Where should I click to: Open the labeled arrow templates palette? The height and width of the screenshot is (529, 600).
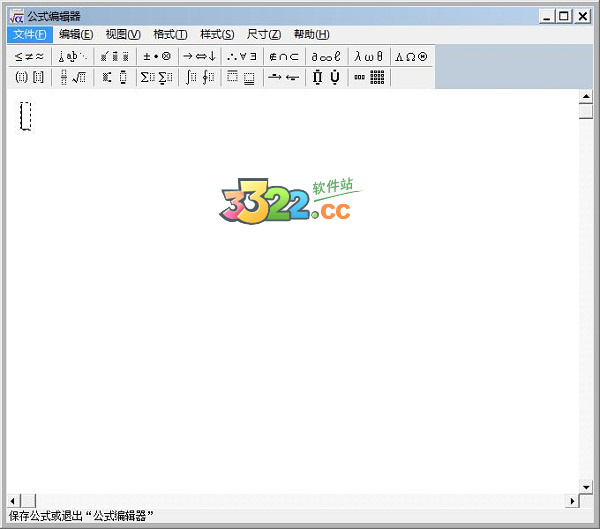click(284, 77)
